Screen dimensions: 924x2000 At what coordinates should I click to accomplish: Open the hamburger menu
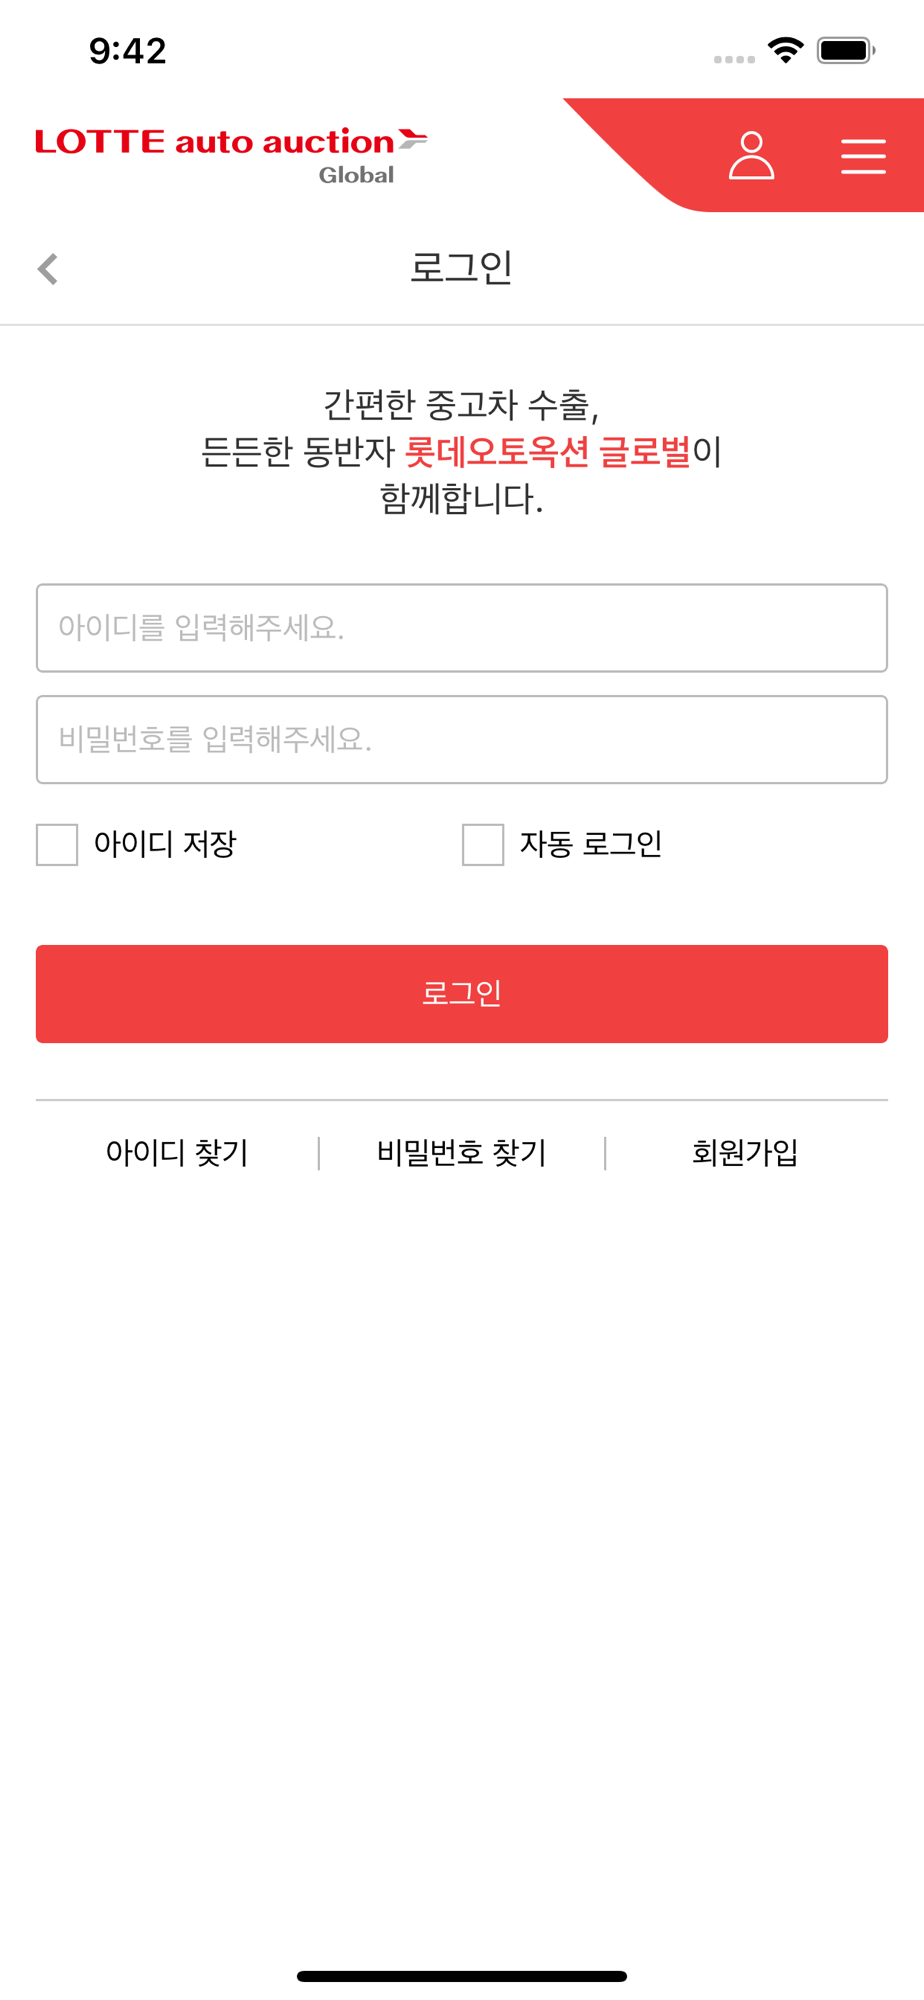(863, 157)
